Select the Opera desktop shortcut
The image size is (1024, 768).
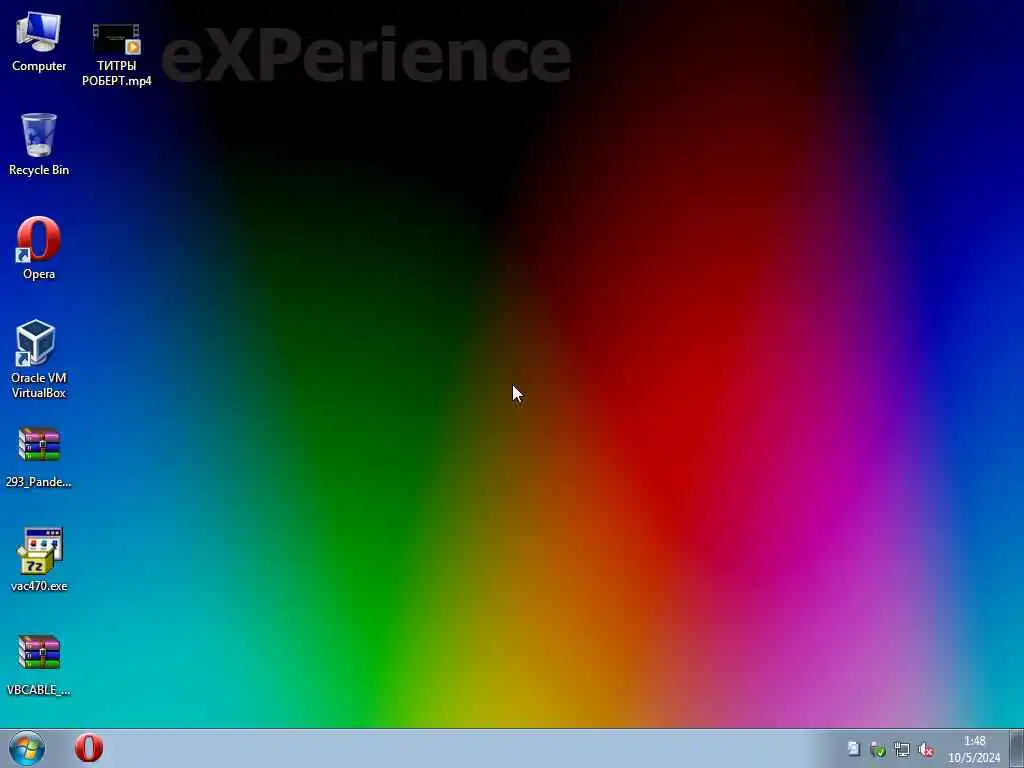point(39,248)
